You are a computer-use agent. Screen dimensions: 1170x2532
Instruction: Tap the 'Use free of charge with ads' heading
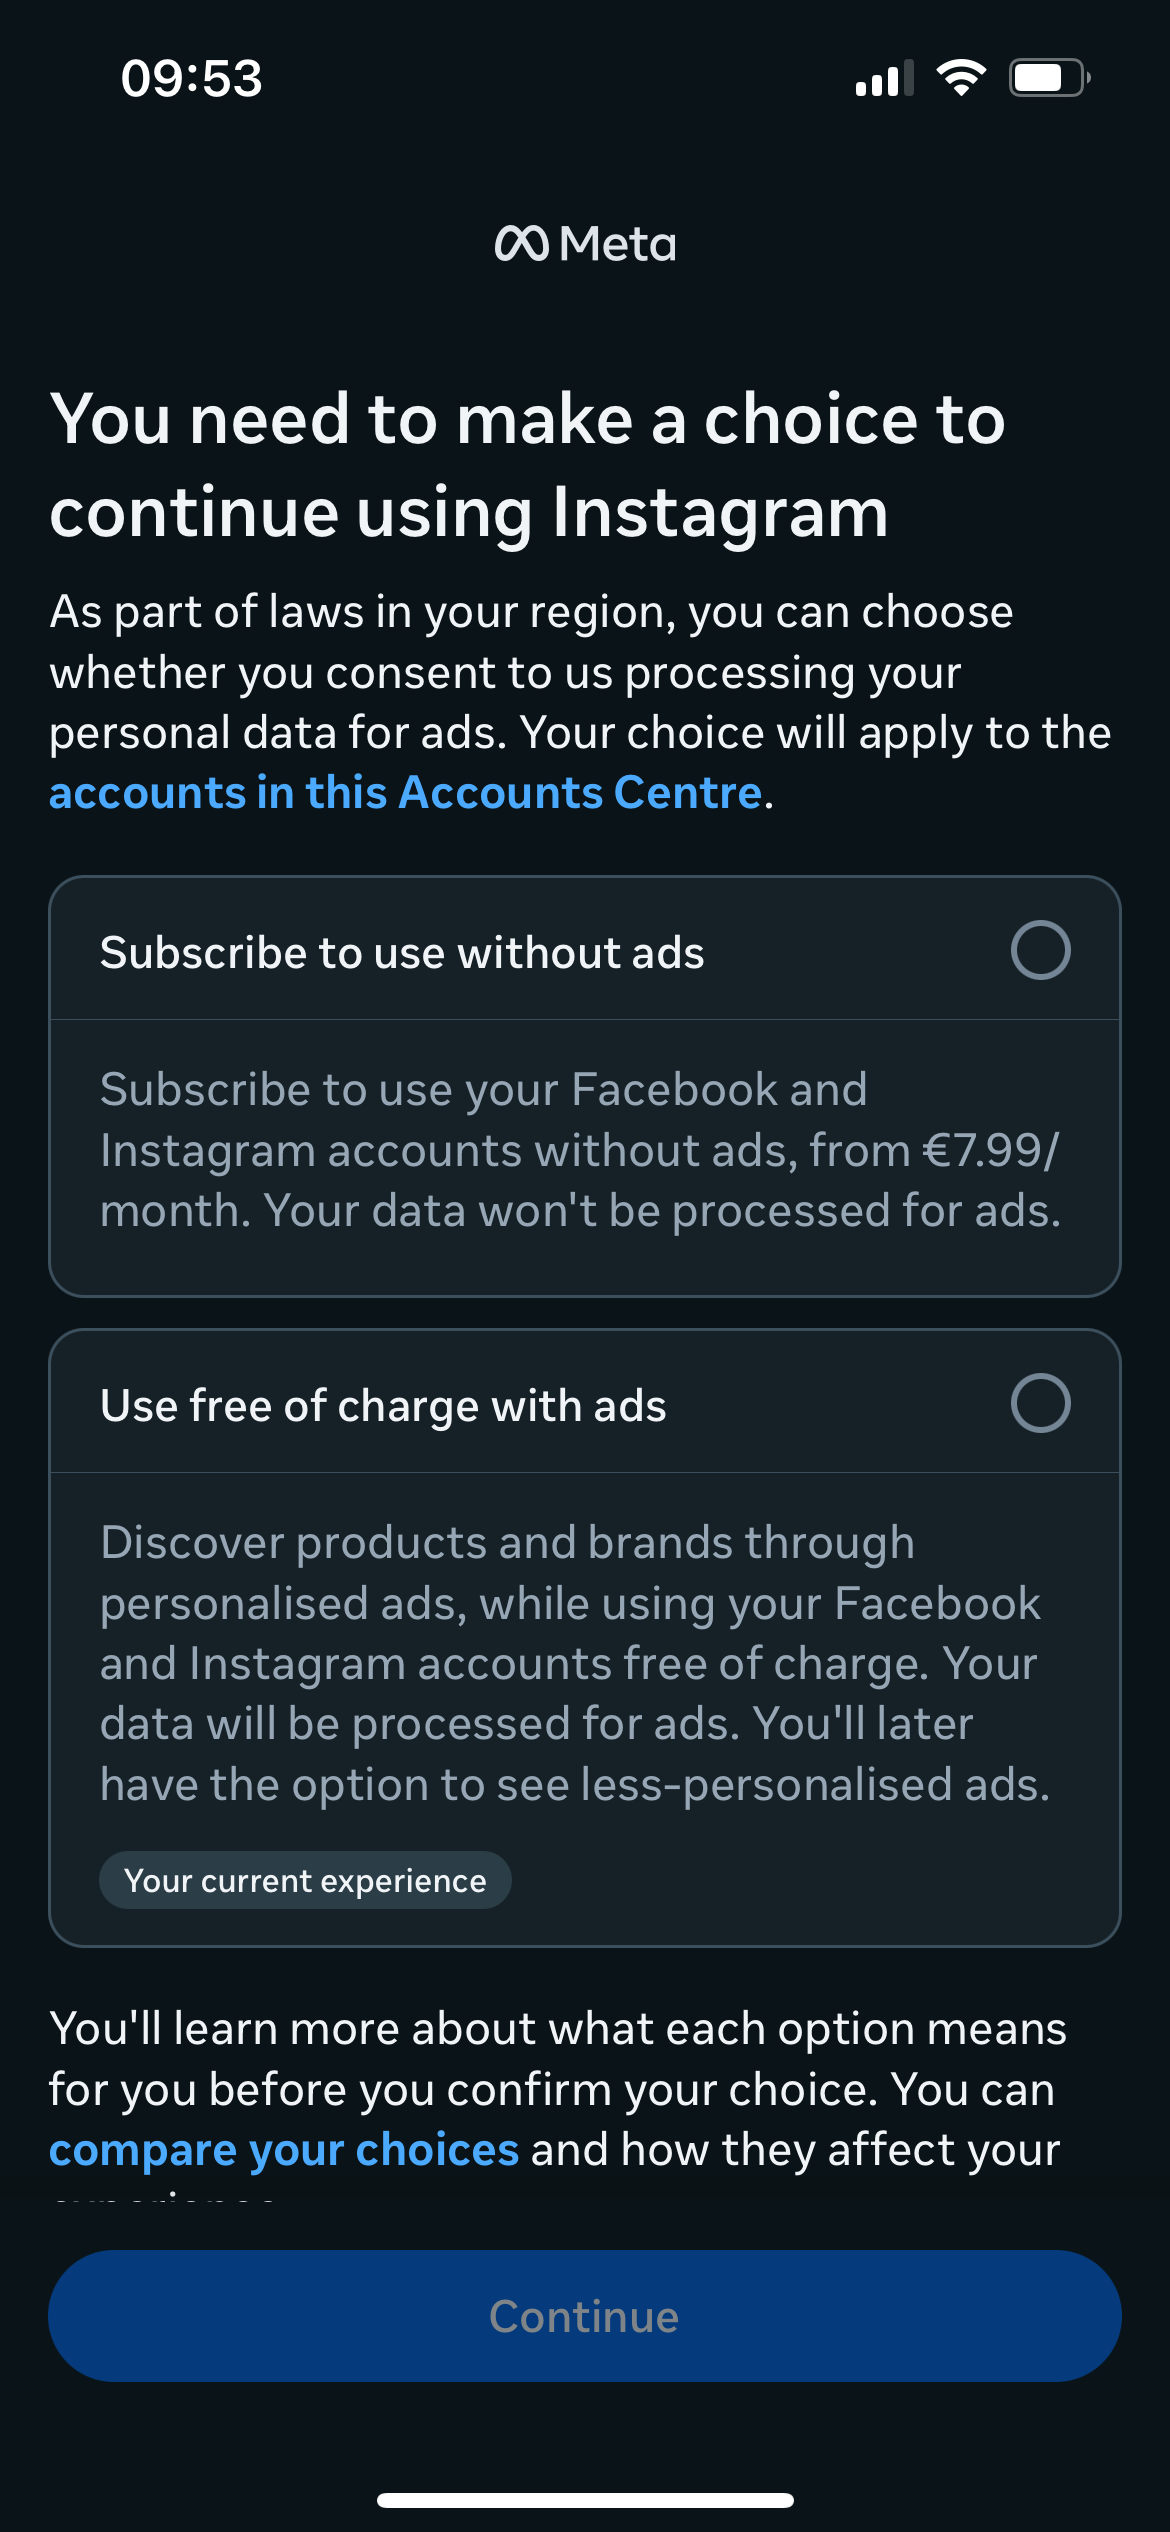pos(383,1406)
